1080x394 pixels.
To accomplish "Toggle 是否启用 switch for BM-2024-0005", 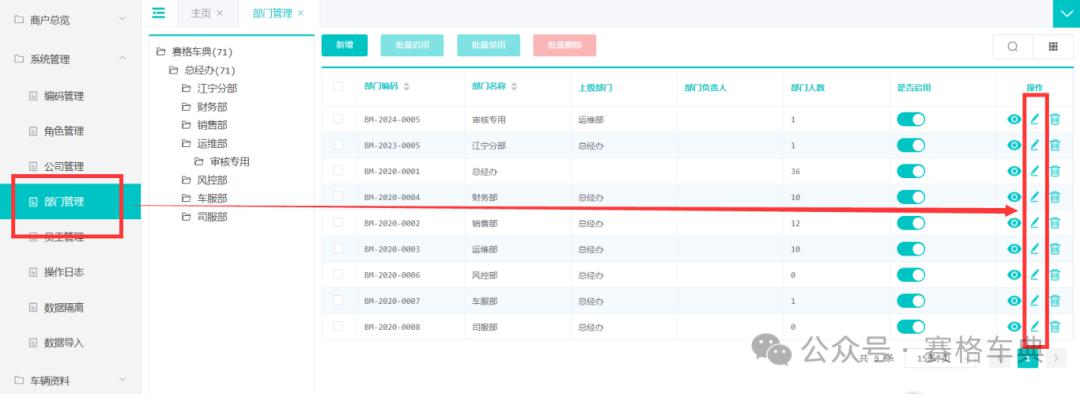I will (911, 119).
